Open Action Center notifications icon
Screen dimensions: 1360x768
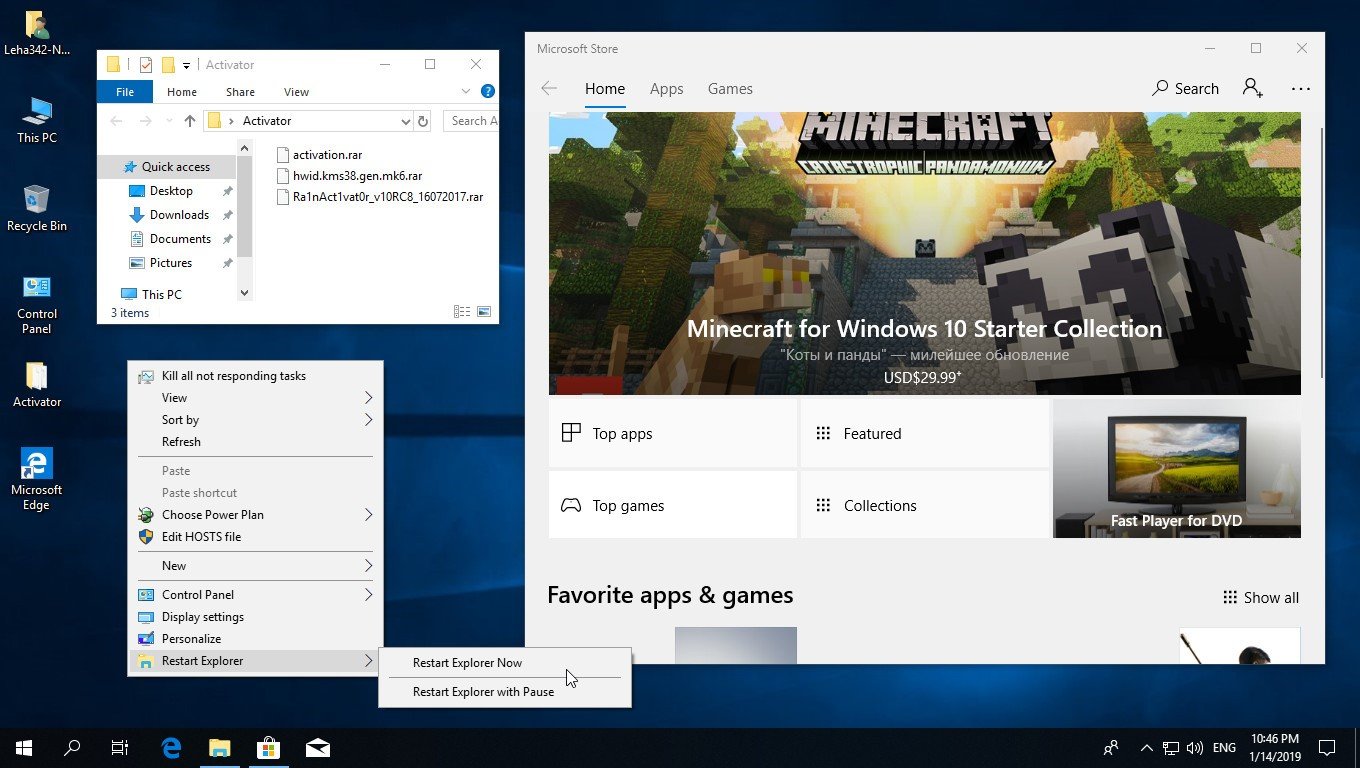point(1327,747)
